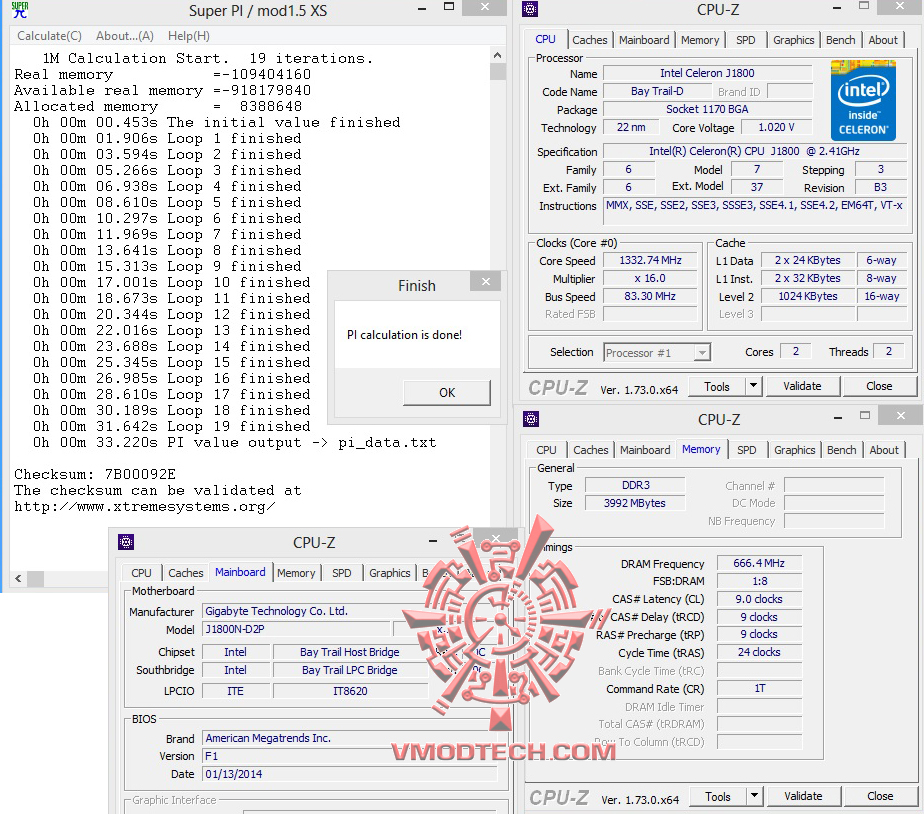The width and height of the screenshot is (924, 814).
Task: Click Validate in Memory CPU-Z window
Action: click(x=803, y=796)
